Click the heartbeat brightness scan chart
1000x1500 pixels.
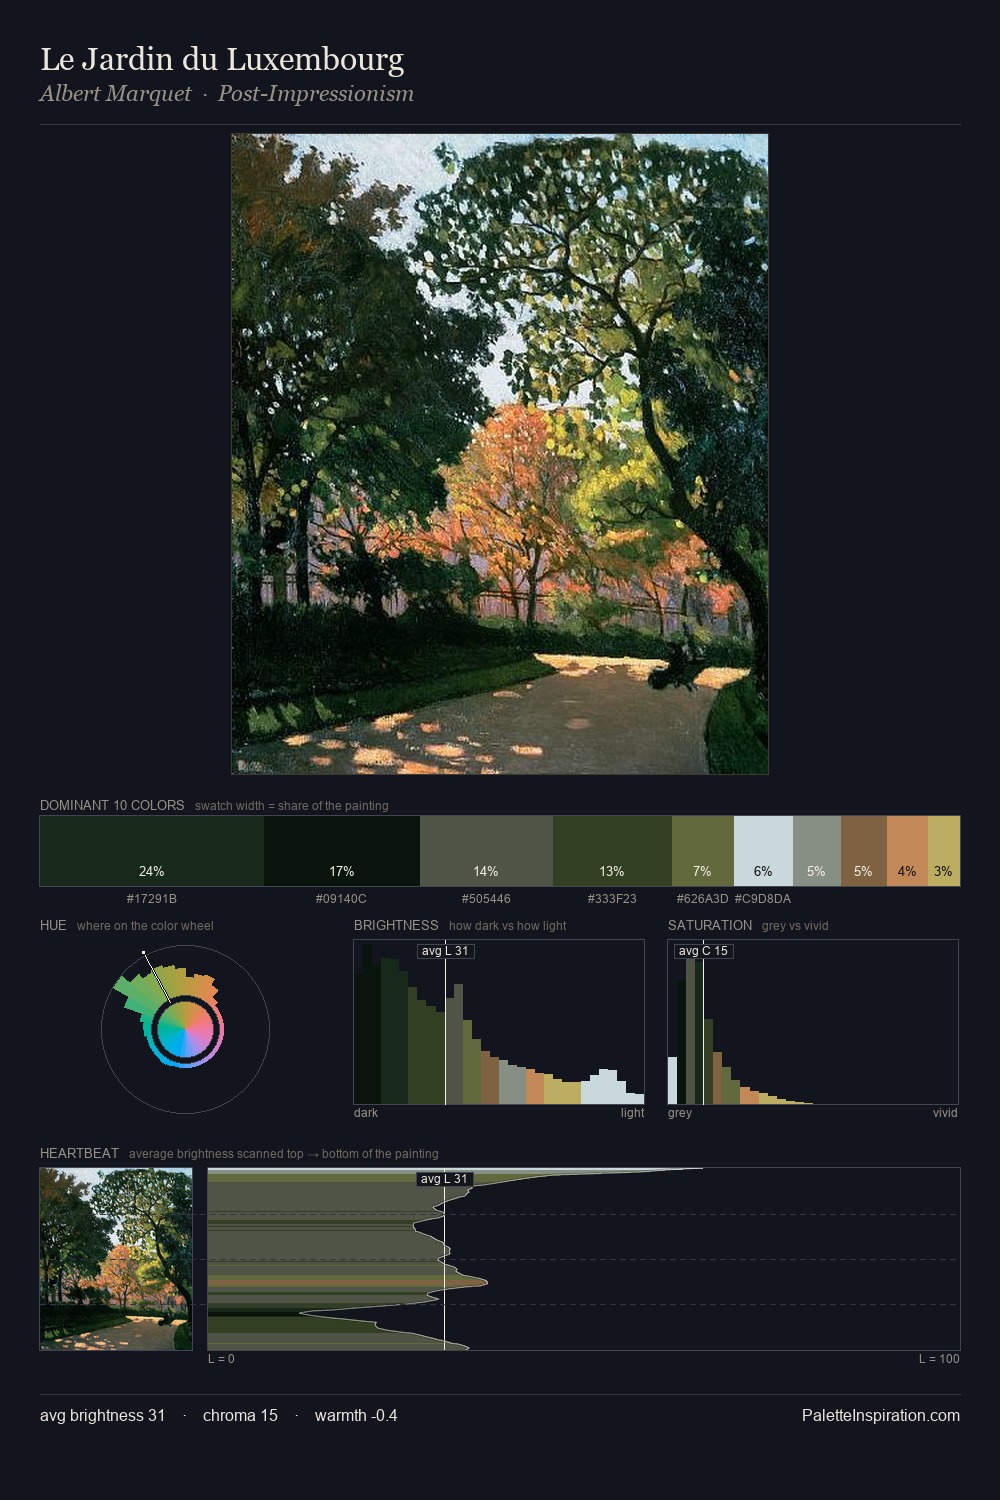(x=584, y=1259)
